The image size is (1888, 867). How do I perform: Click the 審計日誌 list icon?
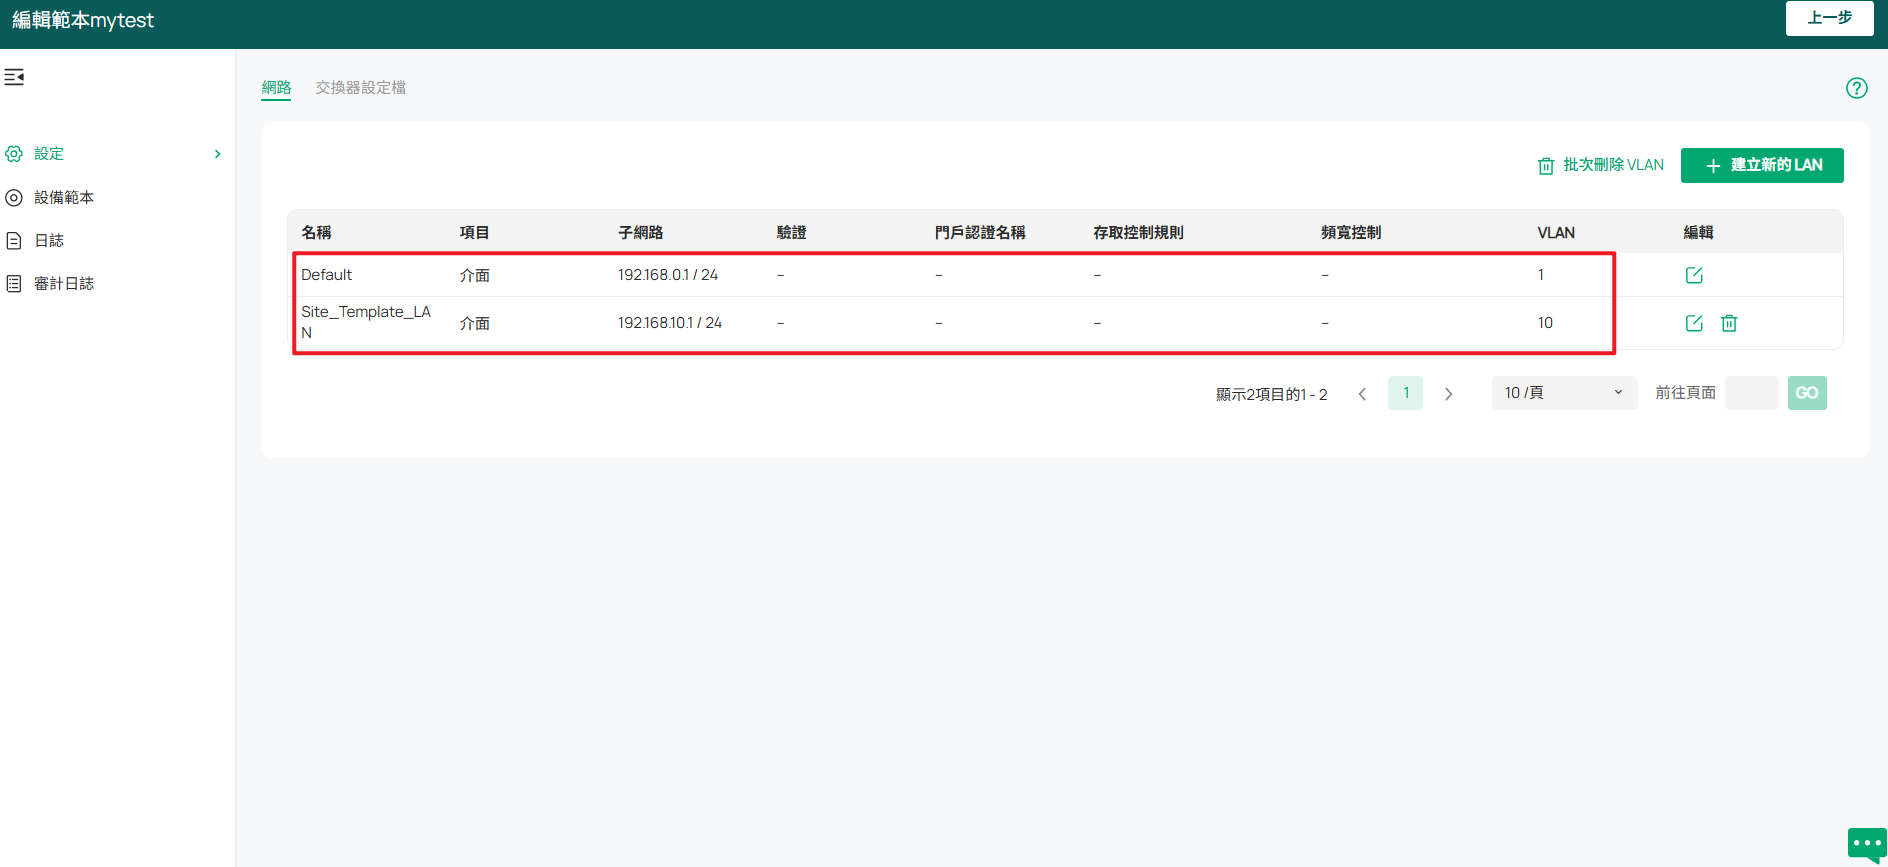click(x=14, y=284)
